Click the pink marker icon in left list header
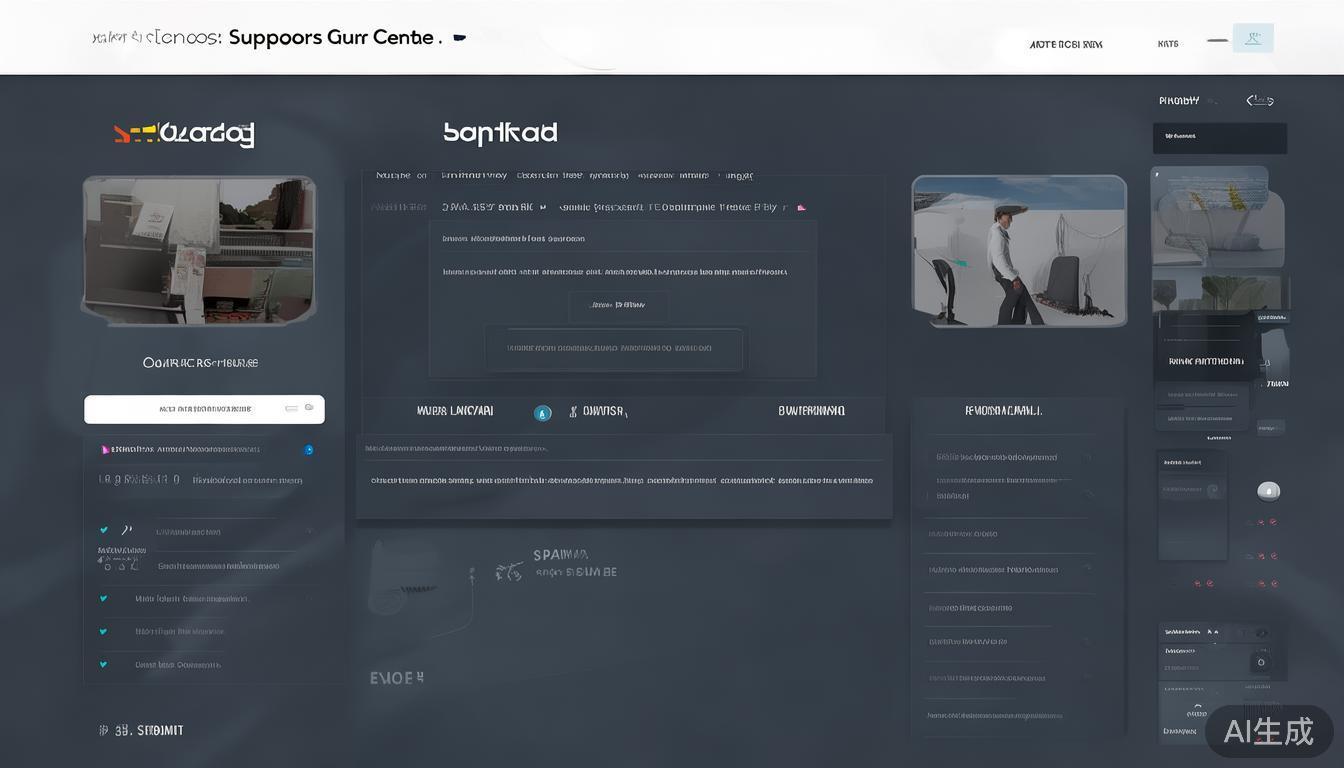This screenshot has height=768, width=1344. click(x=105, y=450)
